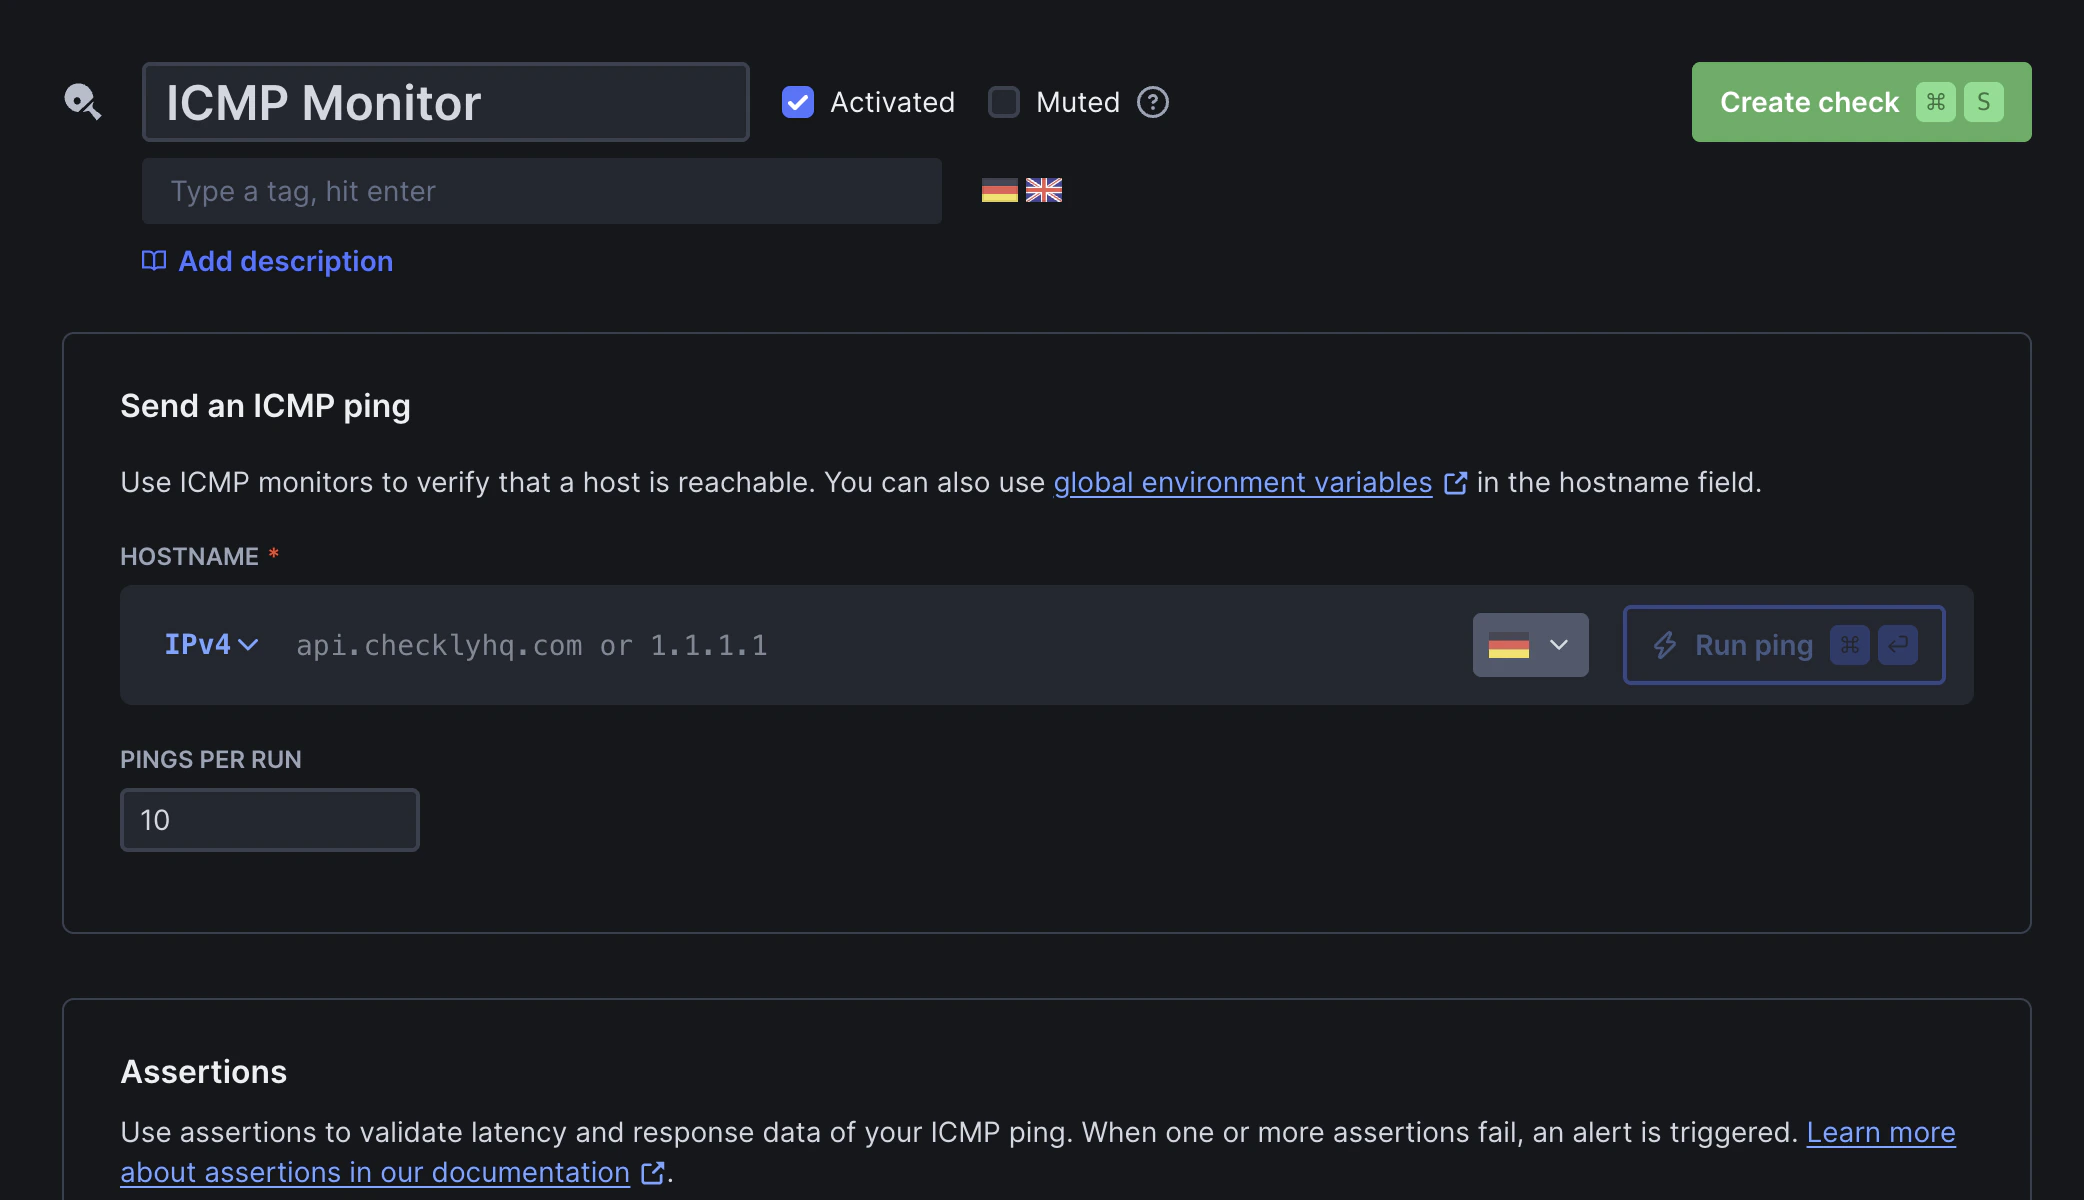
Task: Enable the Muted checkbox
Action: click(x=1003, y=102)
